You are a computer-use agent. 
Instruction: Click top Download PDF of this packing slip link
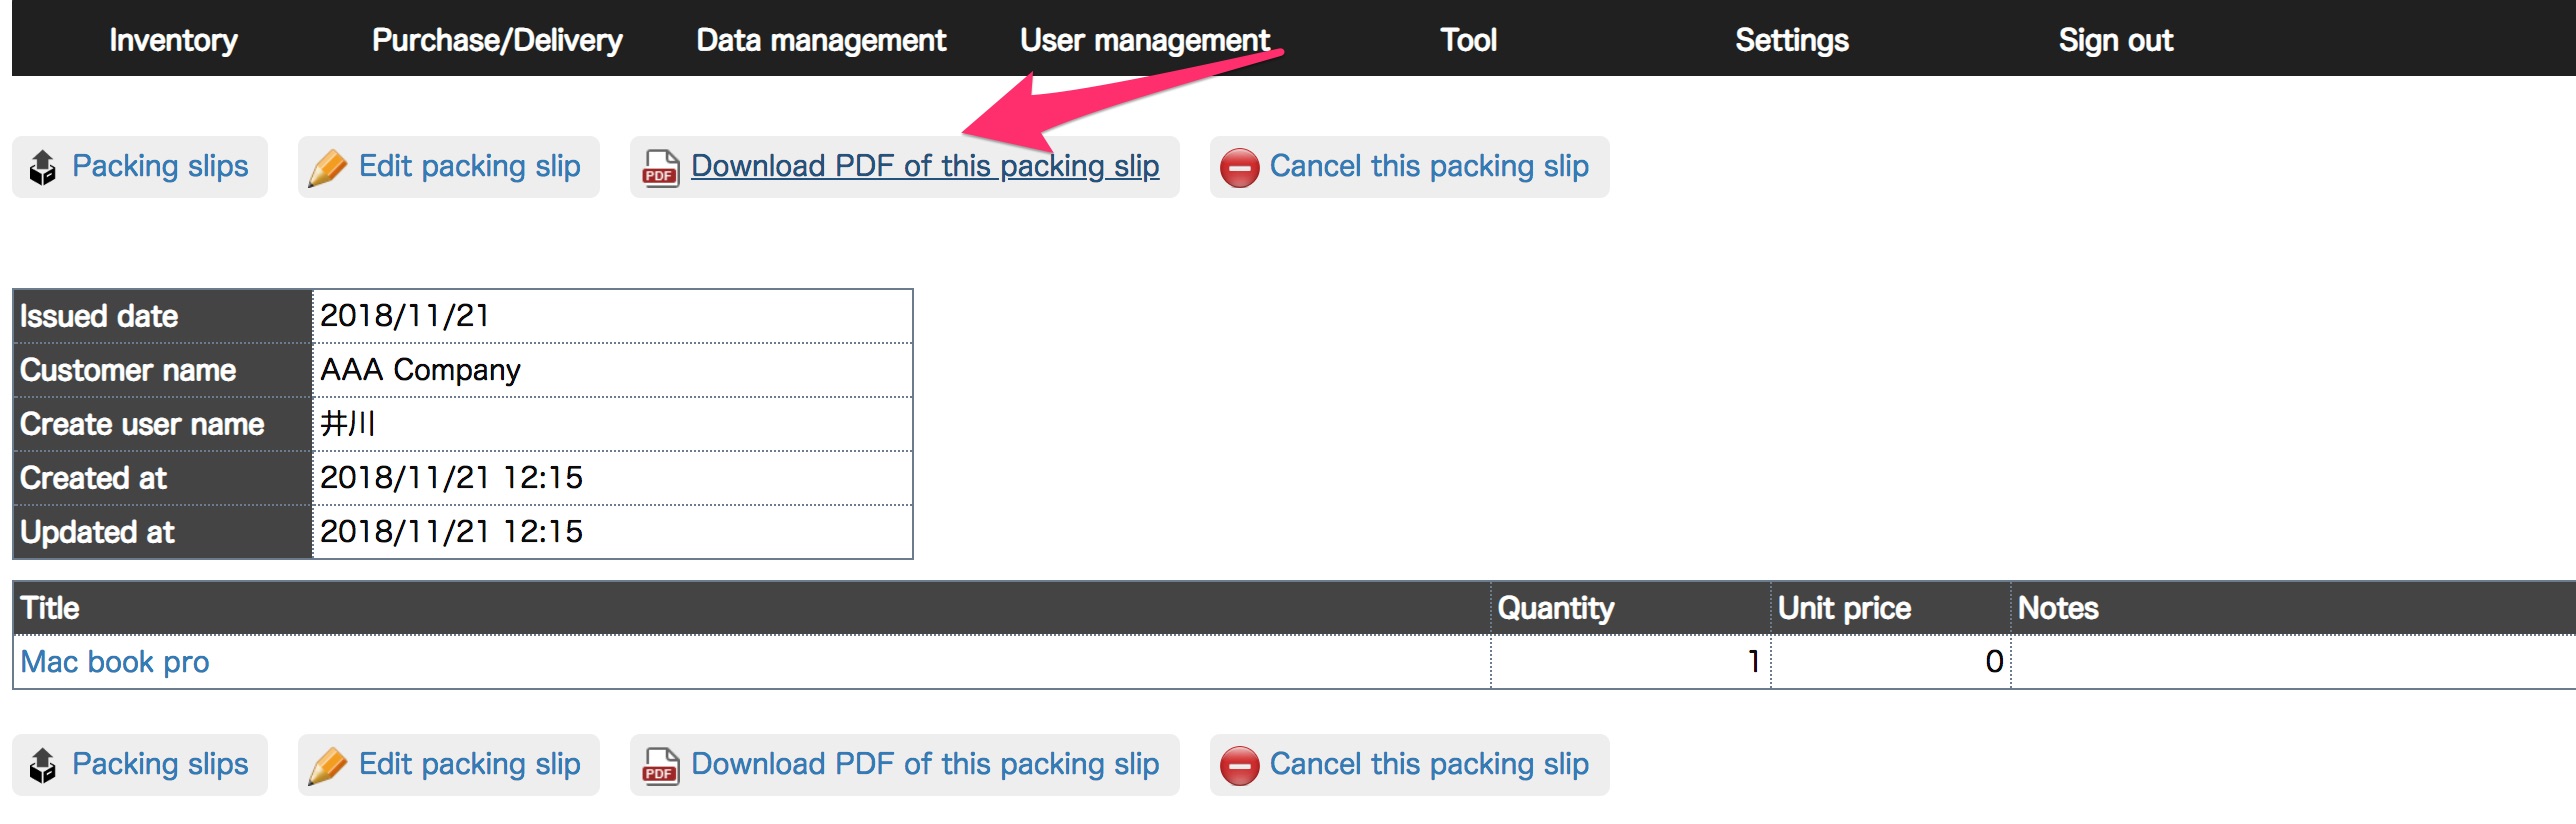point(925,166)
